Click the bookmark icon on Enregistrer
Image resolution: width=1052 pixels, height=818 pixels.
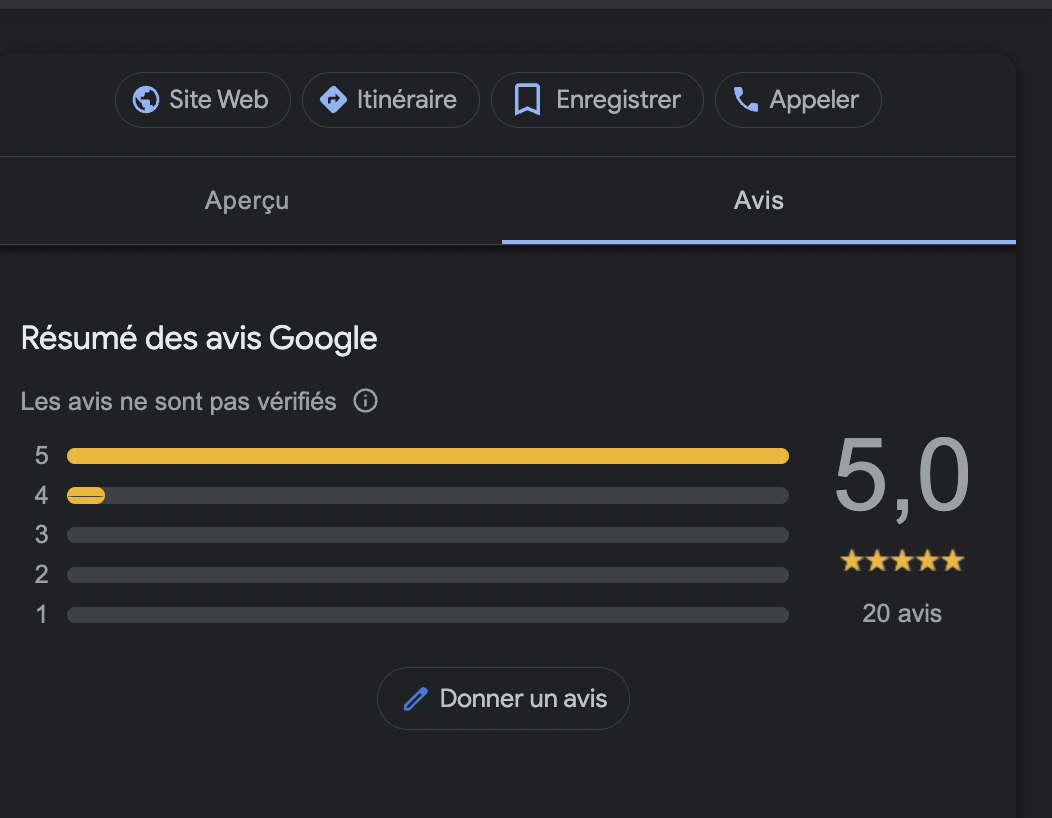[527, 100]
